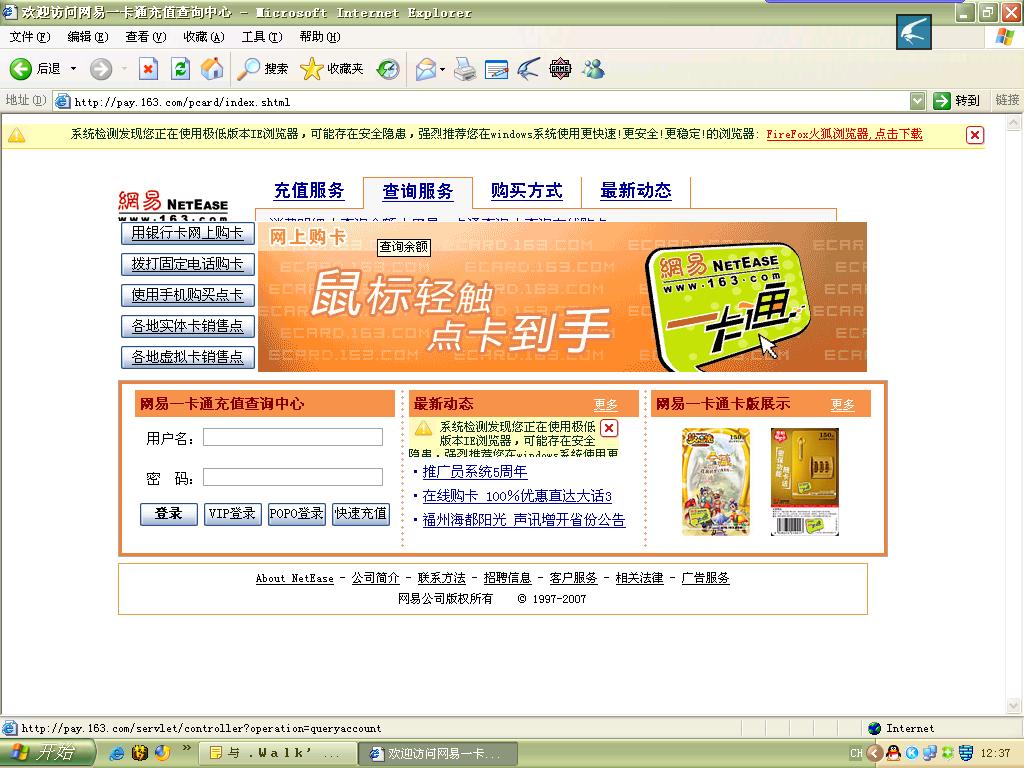Open the Mail button dropdown arrow
1024x768 pixels.
(x=442, y=69)
